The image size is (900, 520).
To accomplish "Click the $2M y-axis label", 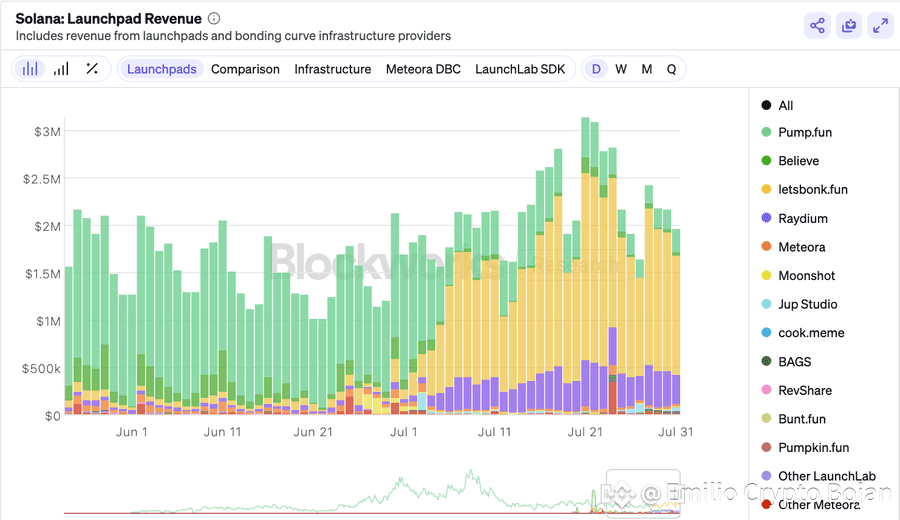I will click(x=47, y=226).
